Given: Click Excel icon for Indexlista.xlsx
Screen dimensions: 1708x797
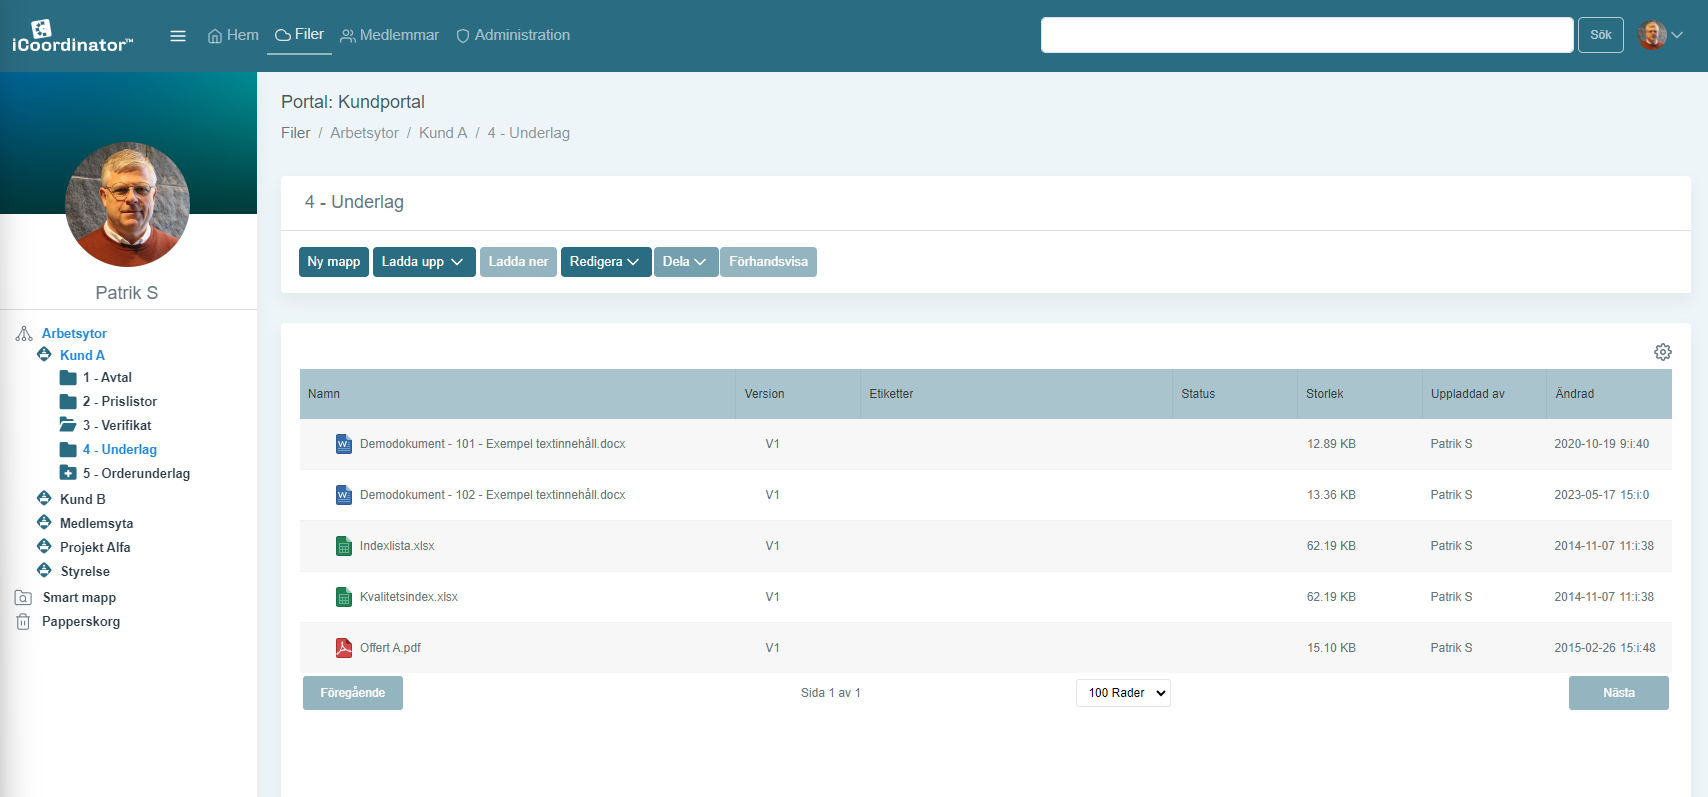Looking at the screenshot, I should click(344, 546).
